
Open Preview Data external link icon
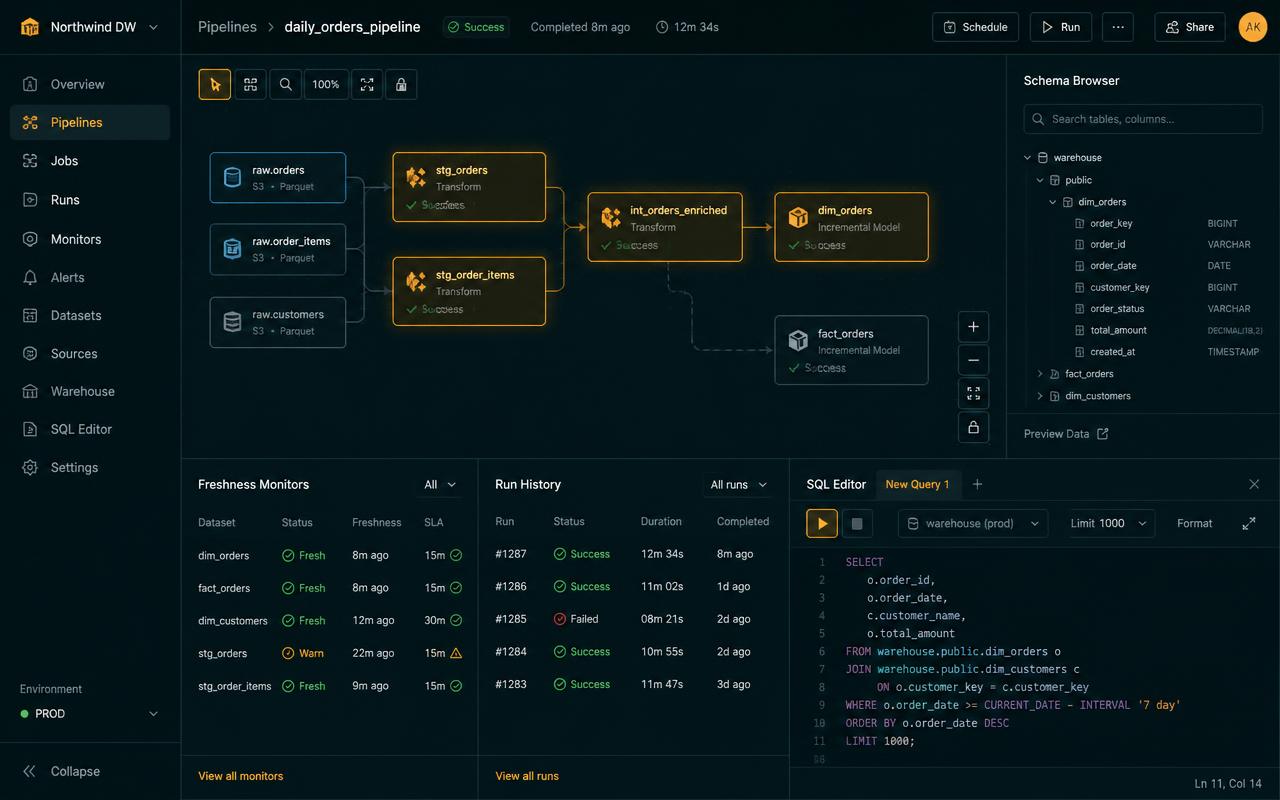pyautogui.click(x=1103, y=434)
